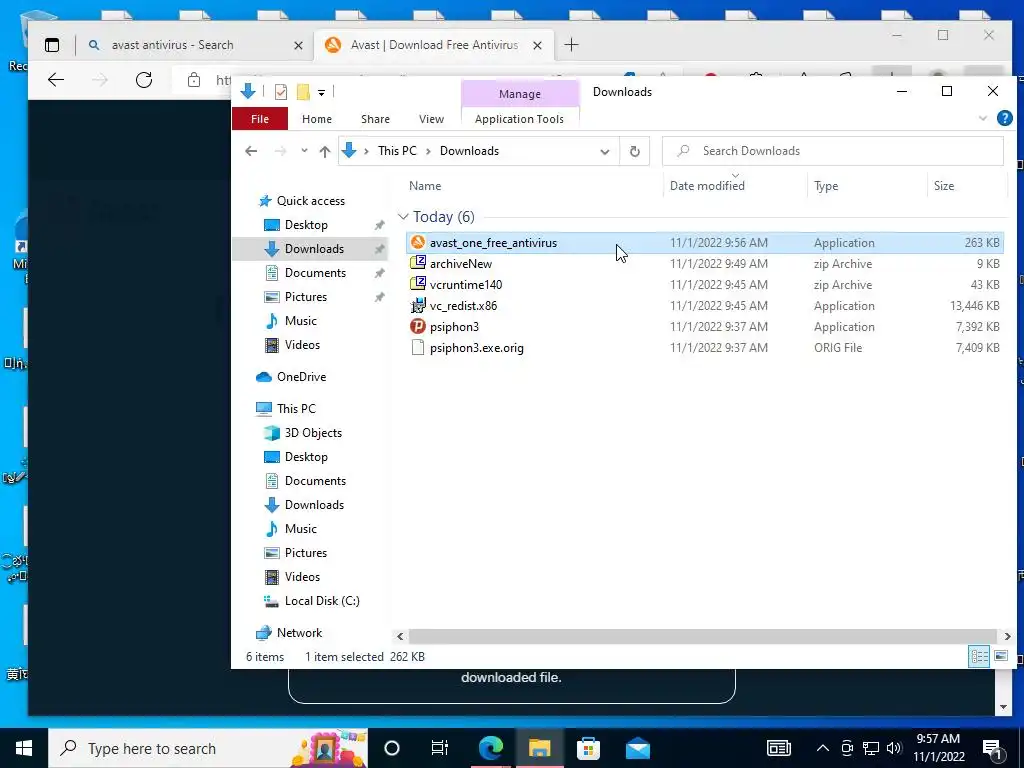Open pinned Documents under Quick access
1024x768 pixels.
315,273
